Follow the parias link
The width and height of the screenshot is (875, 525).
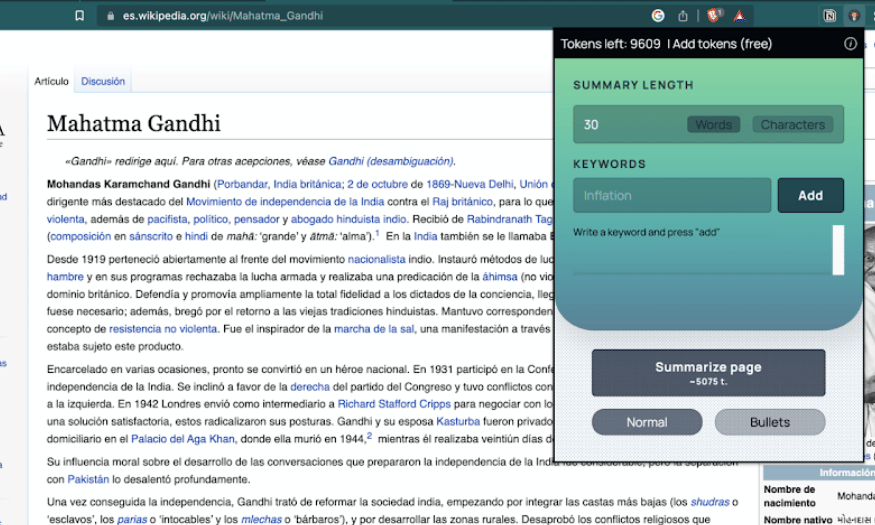tap(132, 519)
